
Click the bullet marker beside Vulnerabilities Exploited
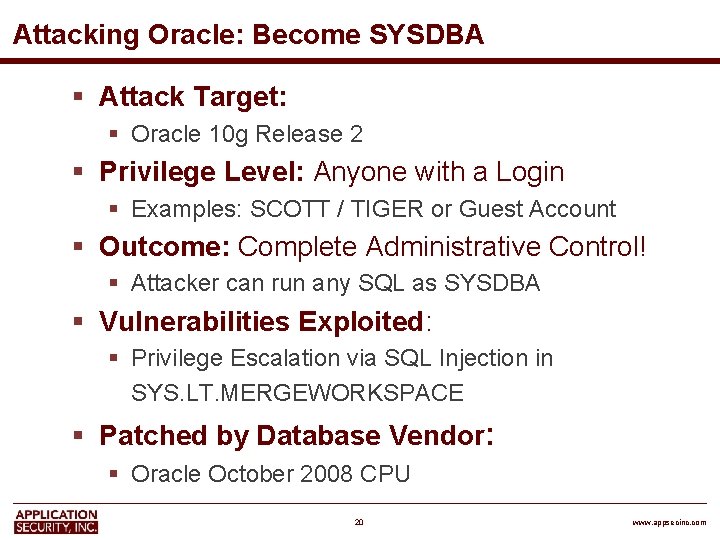78,322
